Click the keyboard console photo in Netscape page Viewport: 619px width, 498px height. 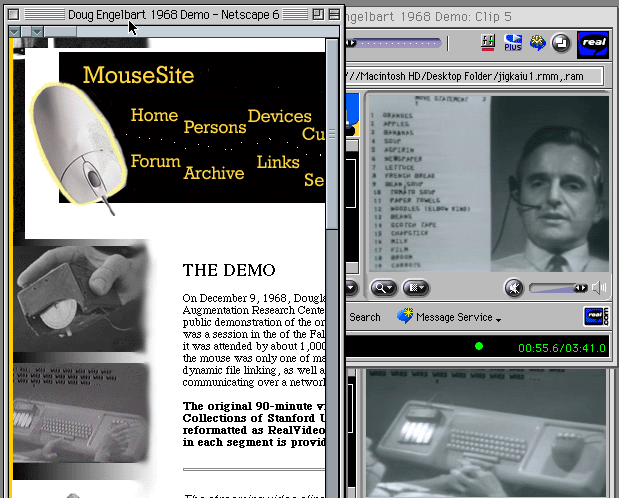pyautogui.click(x=81, y=413)
